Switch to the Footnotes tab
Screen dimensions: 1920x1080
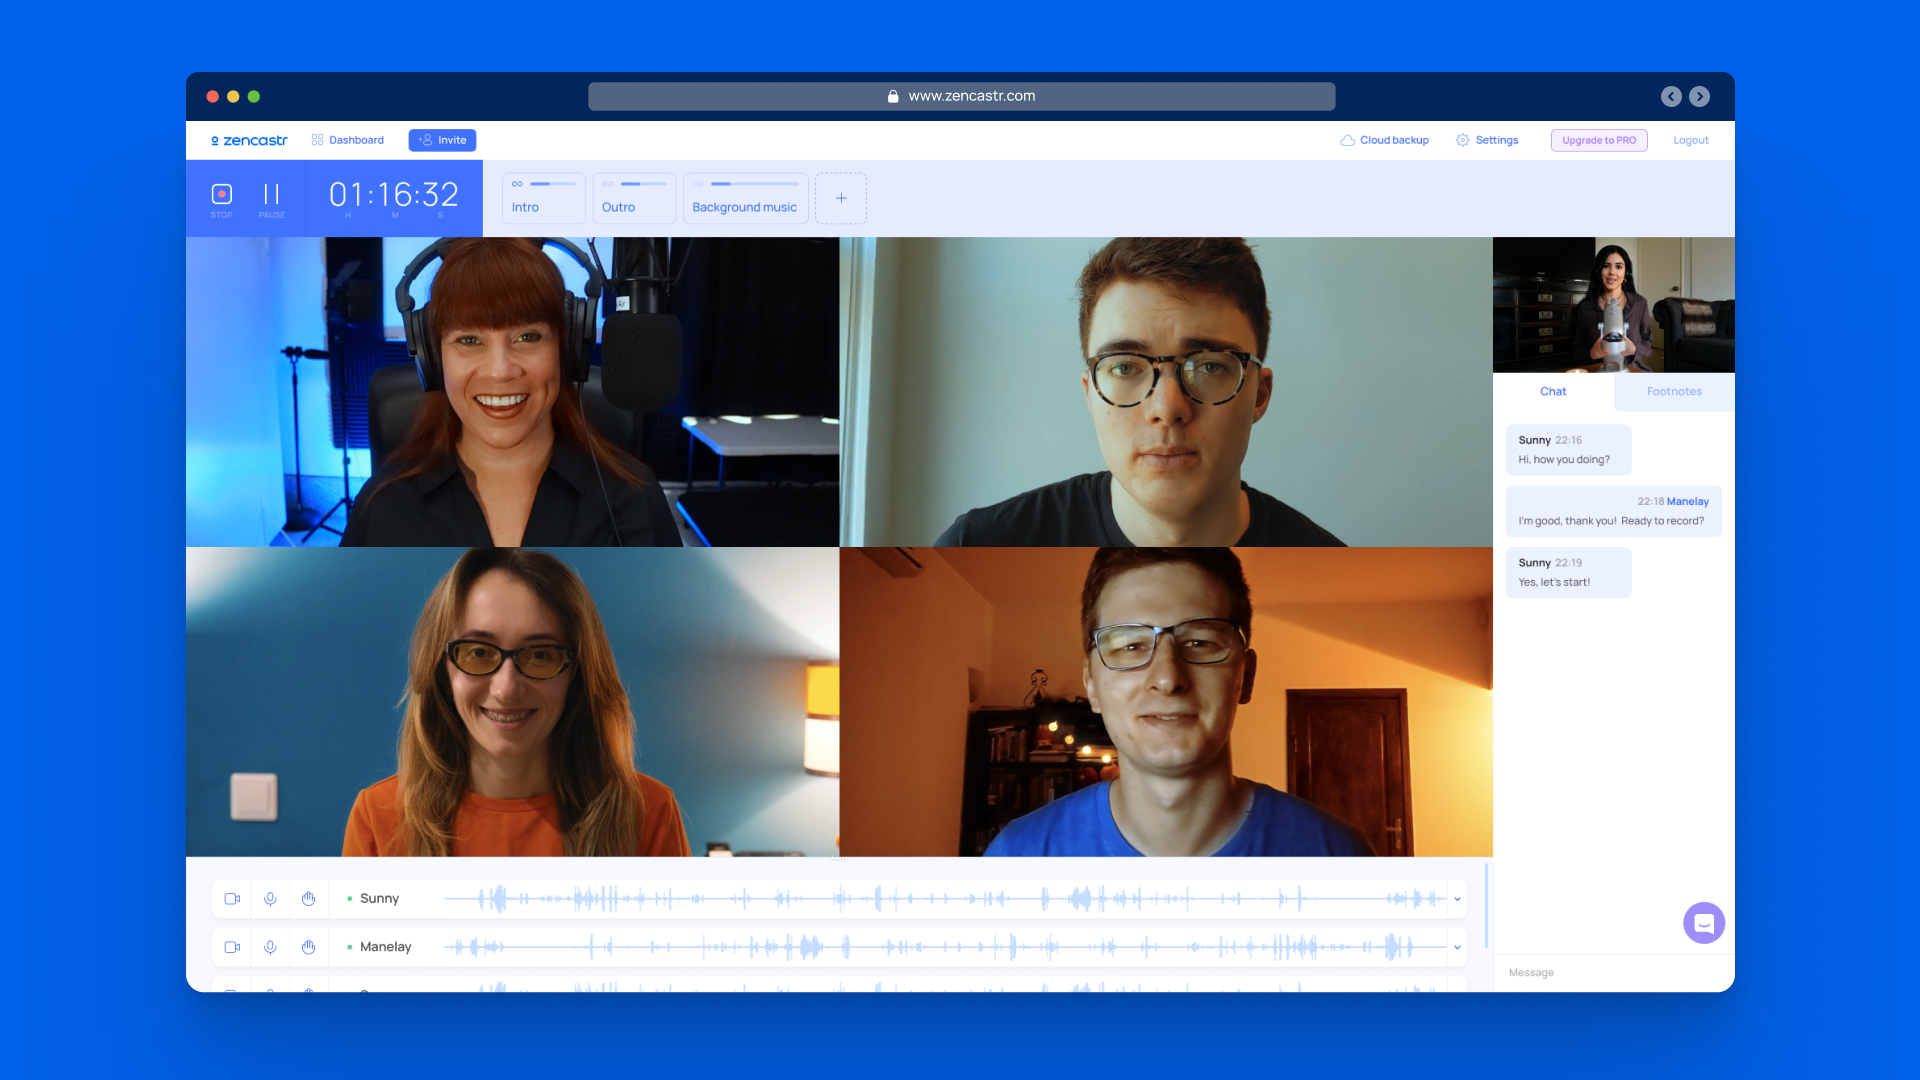1673,392
